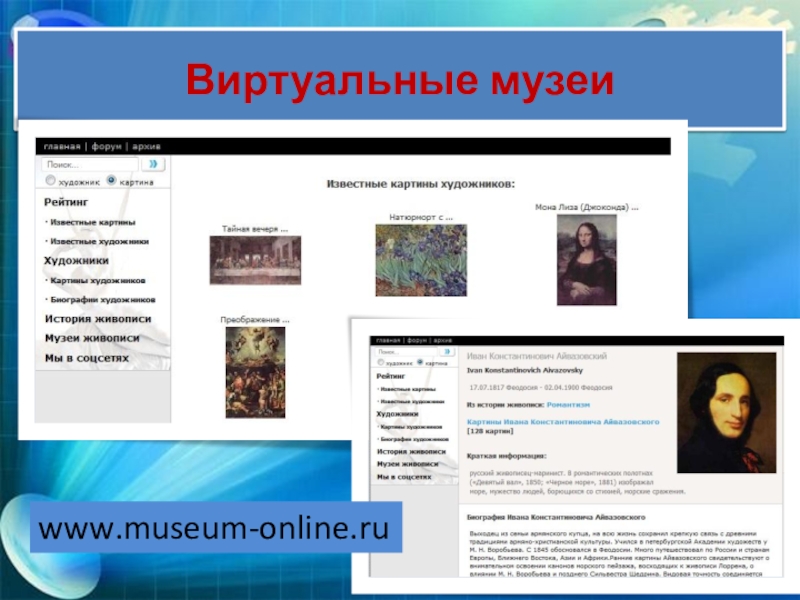Click the 'Мона Лиза (Джоконда) ...' caption
800x600 pixels.
click(586, 207)
